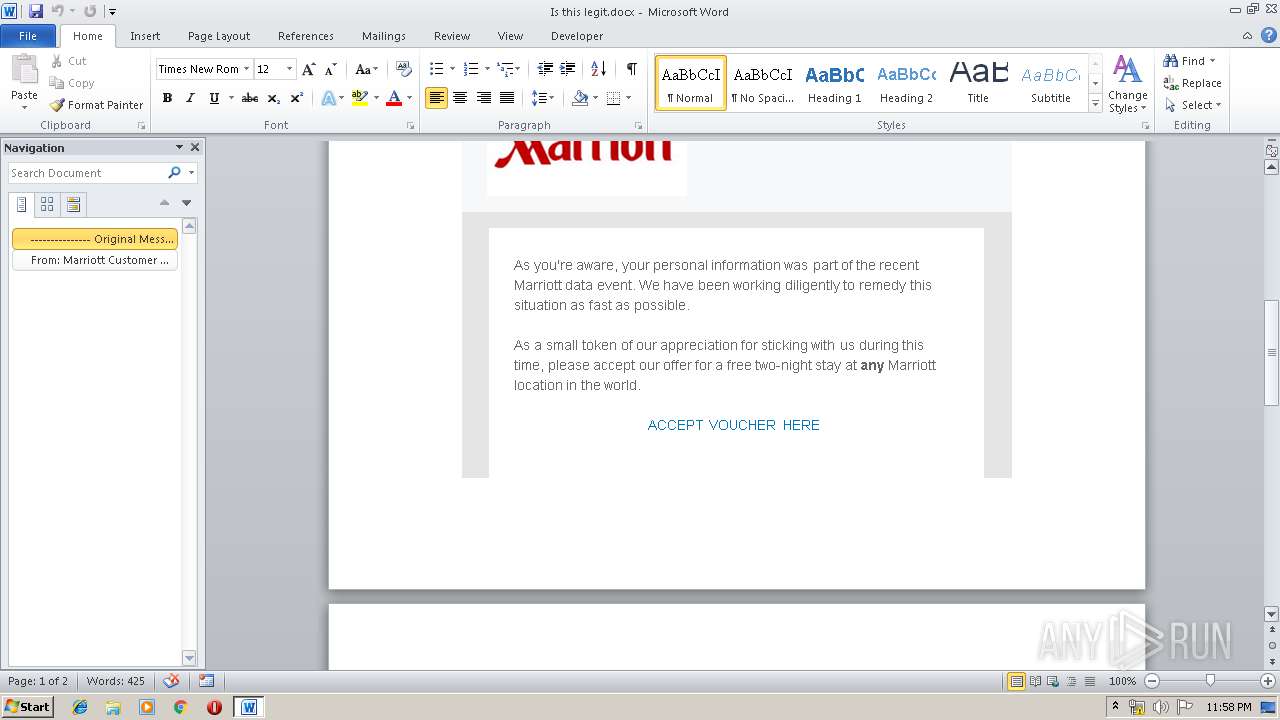Select Align Text Left
This screenshot has width=1280, height=720.
436,98
